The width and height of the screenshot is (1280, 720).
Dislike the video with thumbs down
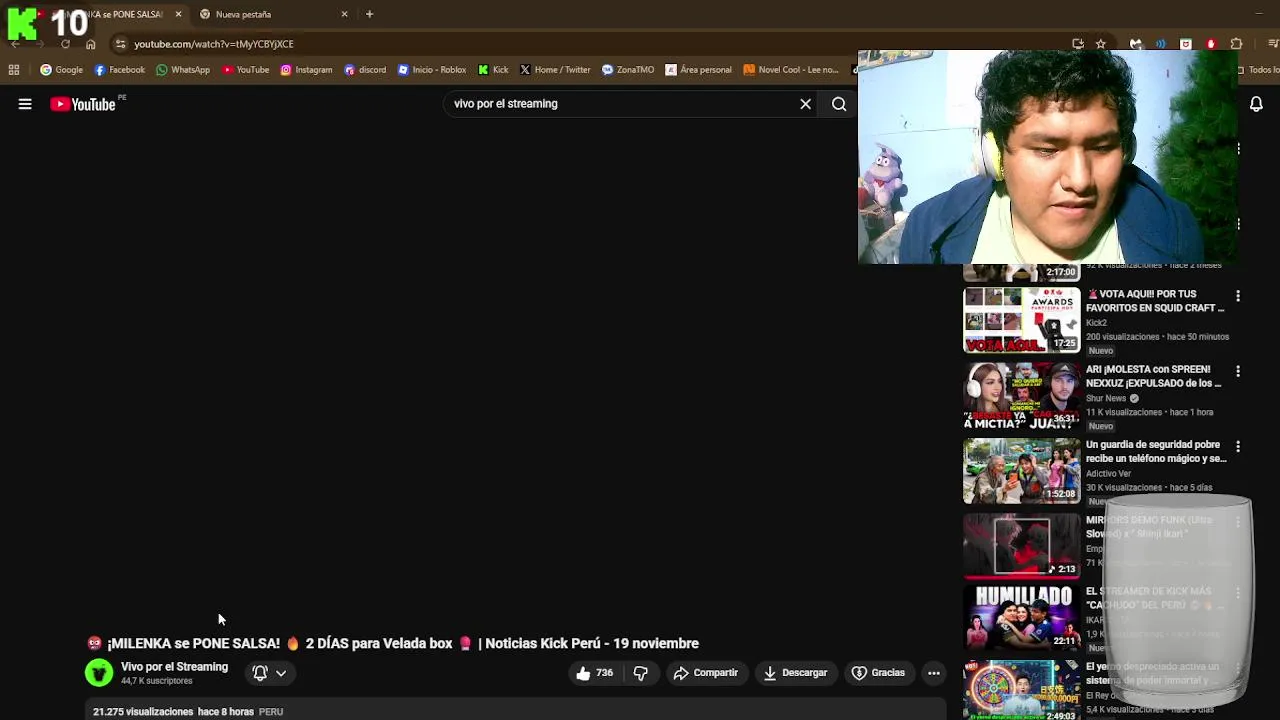(x=641, y=673)
